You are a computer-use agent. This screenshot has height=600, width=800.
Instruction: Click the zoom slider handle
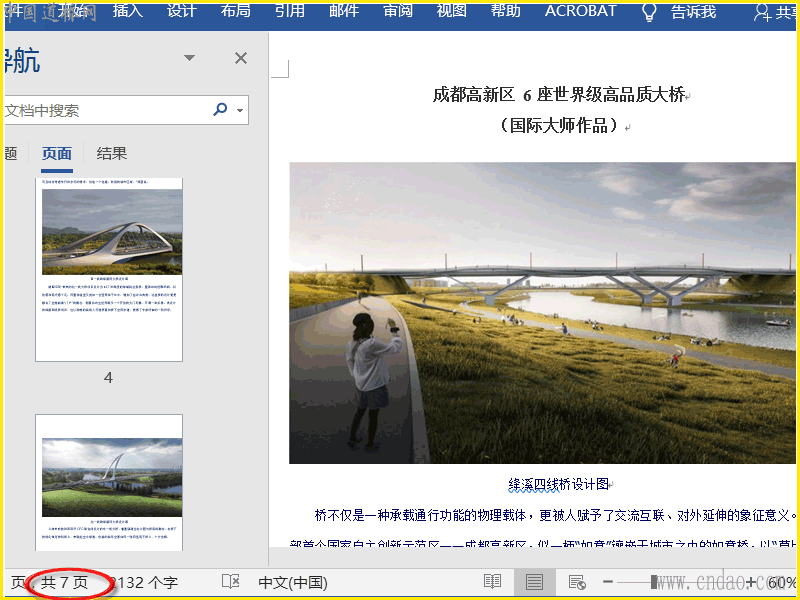[x=654, y=582]
